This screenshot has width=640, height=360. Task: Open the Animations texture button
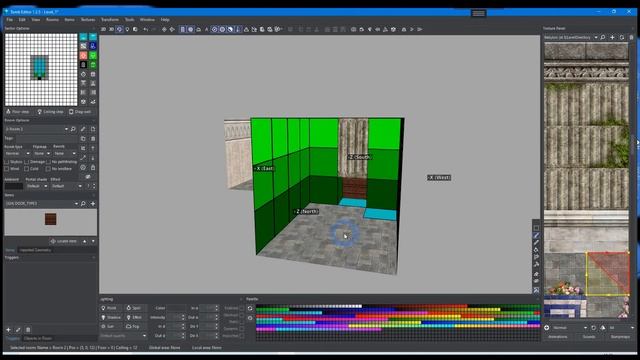(x=558, y=337)
